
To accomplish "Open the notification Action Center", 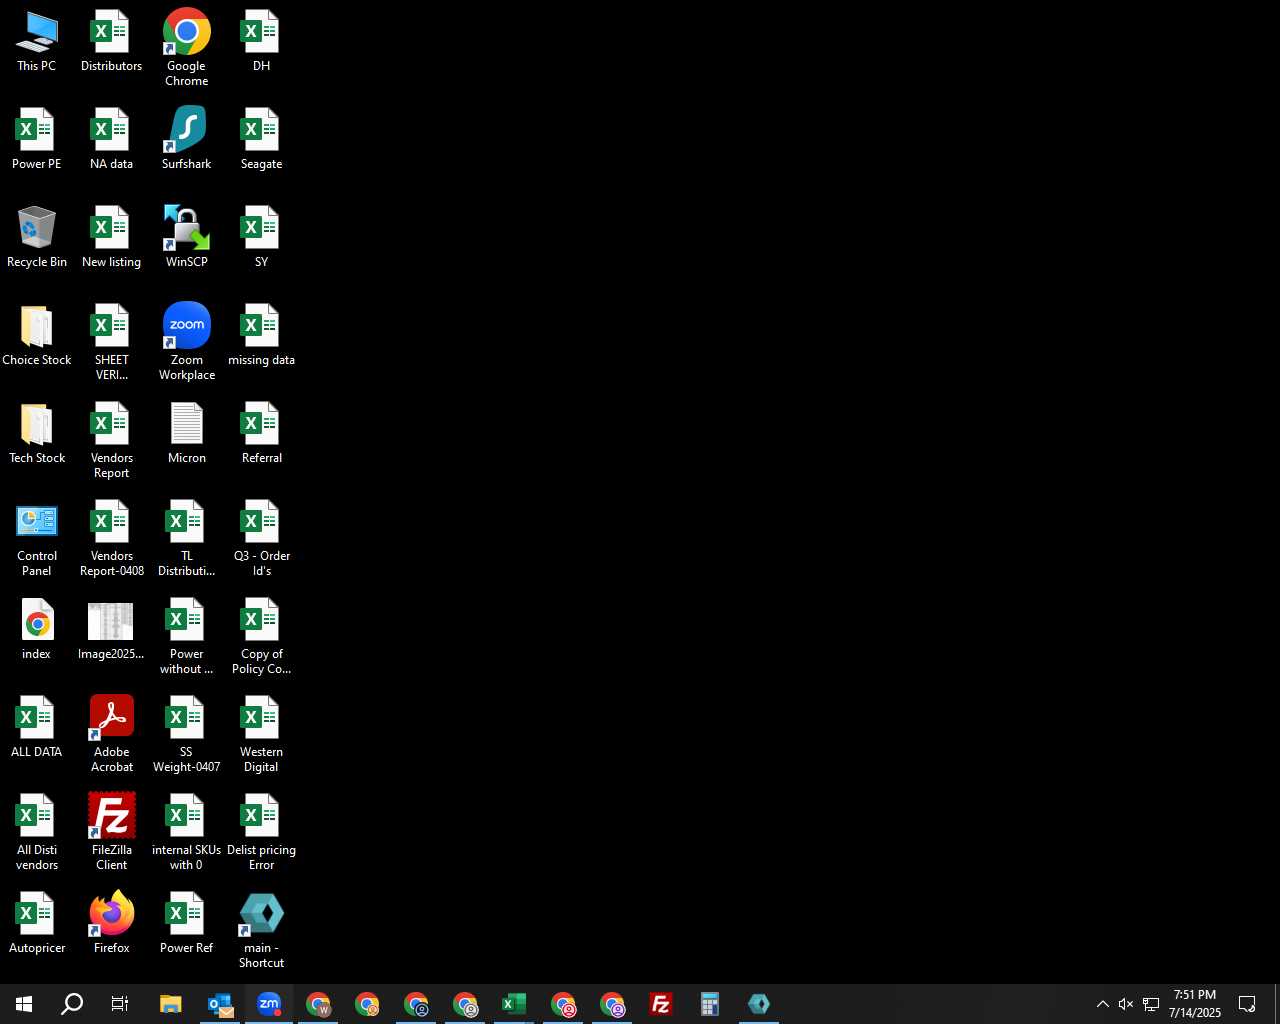I will 1247,1004.
